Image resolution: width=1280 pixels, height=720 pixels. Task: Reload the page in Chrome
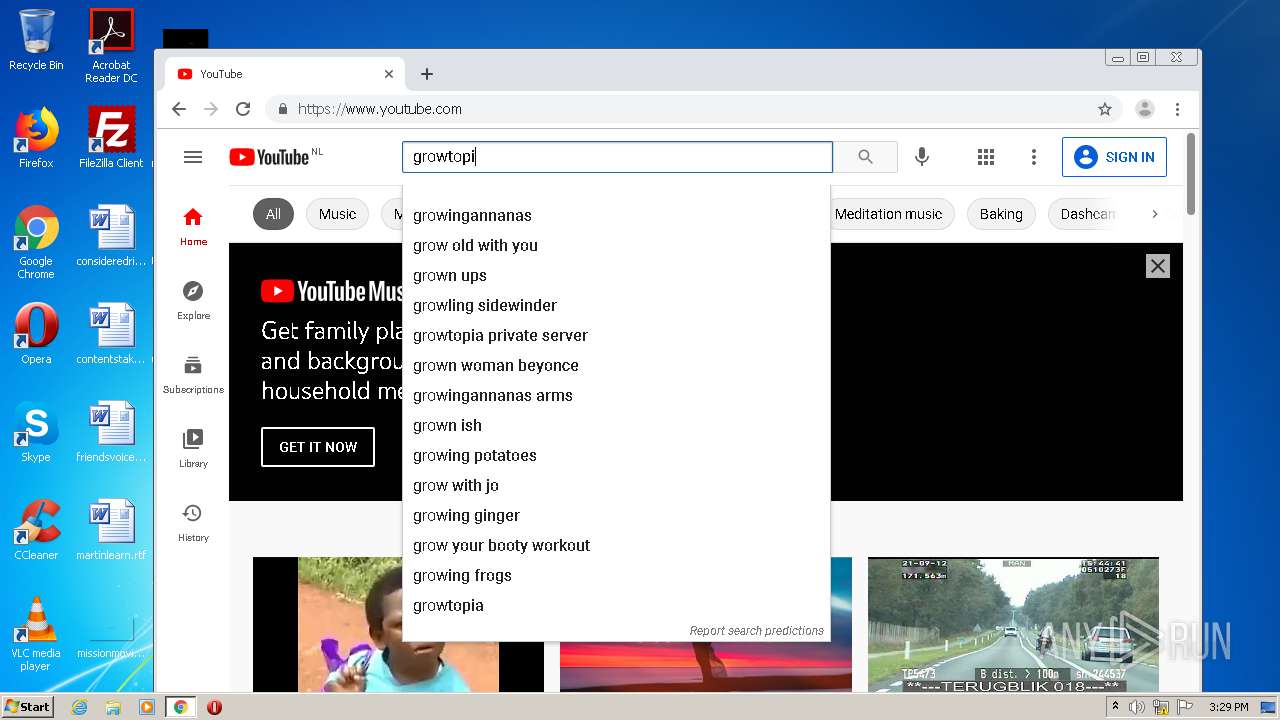243,109
